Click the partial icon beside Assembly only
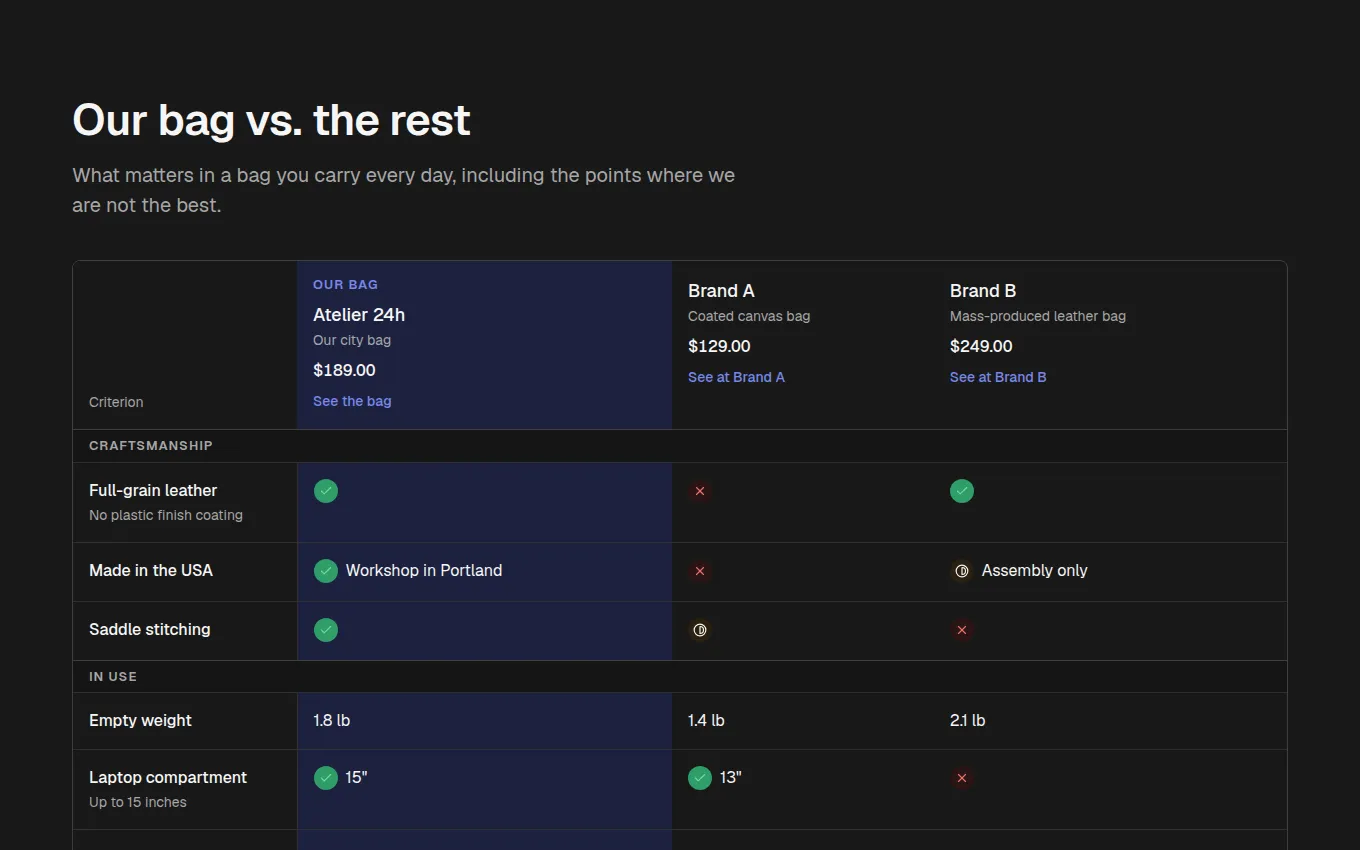The height and width of the screenshot is (850, 1360). pyautogui.click(x=962, y=571)
